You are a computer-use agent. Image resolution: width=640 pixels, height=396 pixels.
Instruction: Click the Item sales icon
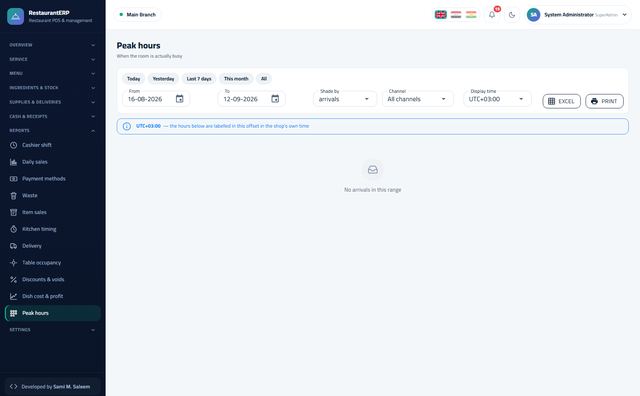pyautogui.click(x=13, y=212)
